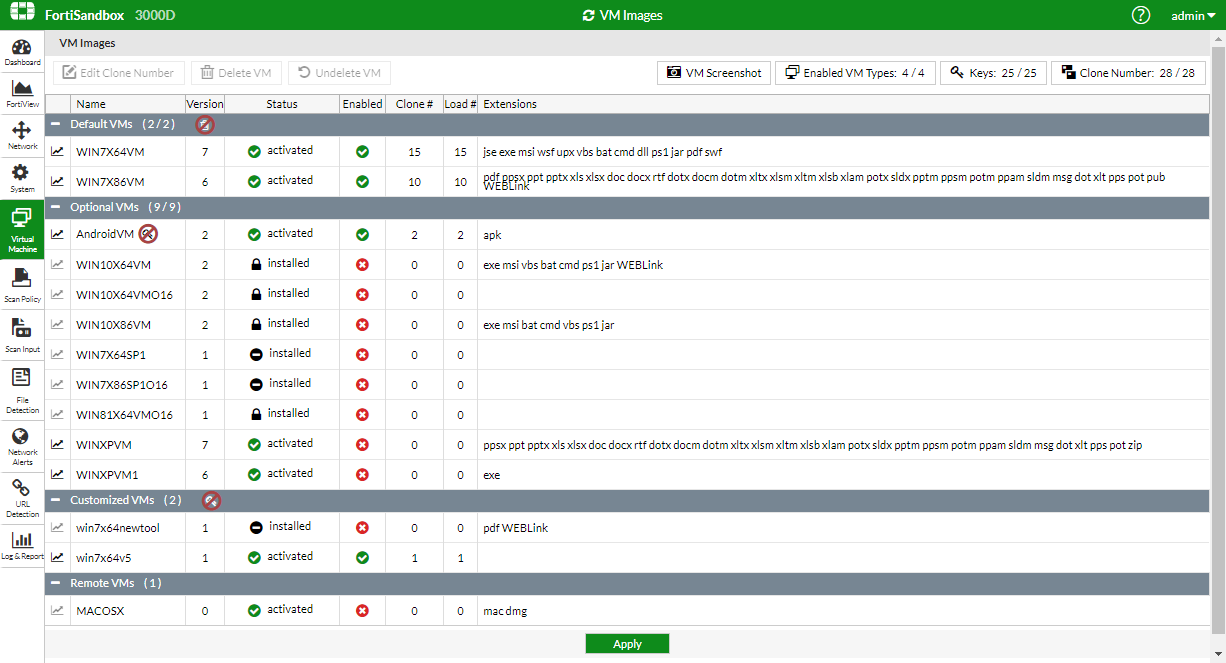Open the Dashboard sidebar item

point(22,53)
